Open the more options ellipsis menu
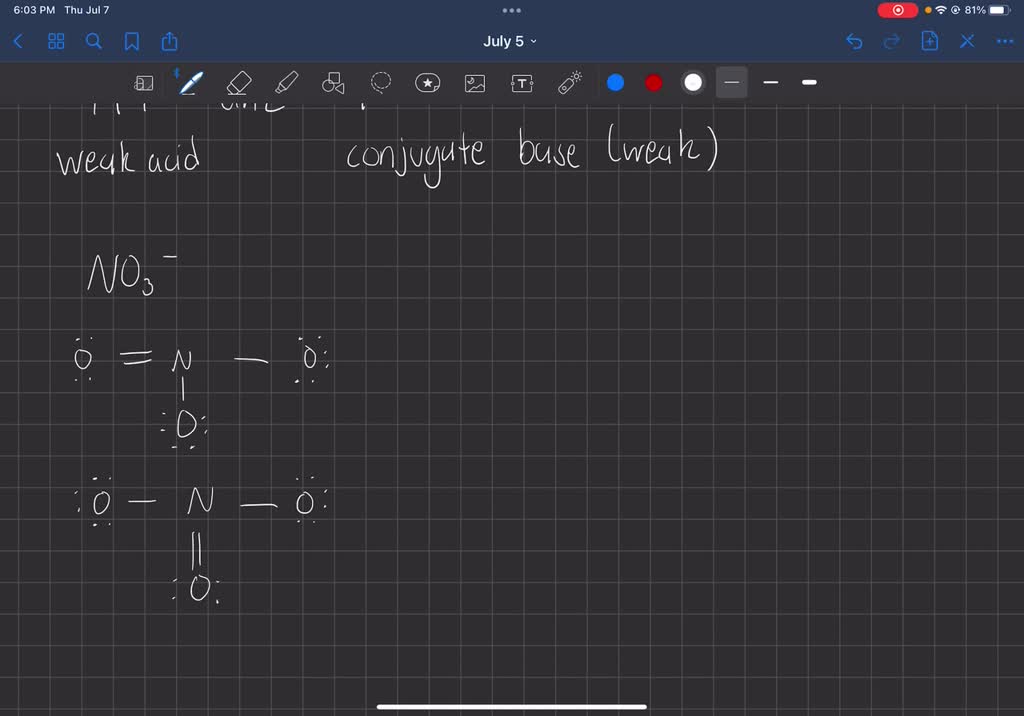The width and height of the screenshot is (1024, 716). [1005, 41]
